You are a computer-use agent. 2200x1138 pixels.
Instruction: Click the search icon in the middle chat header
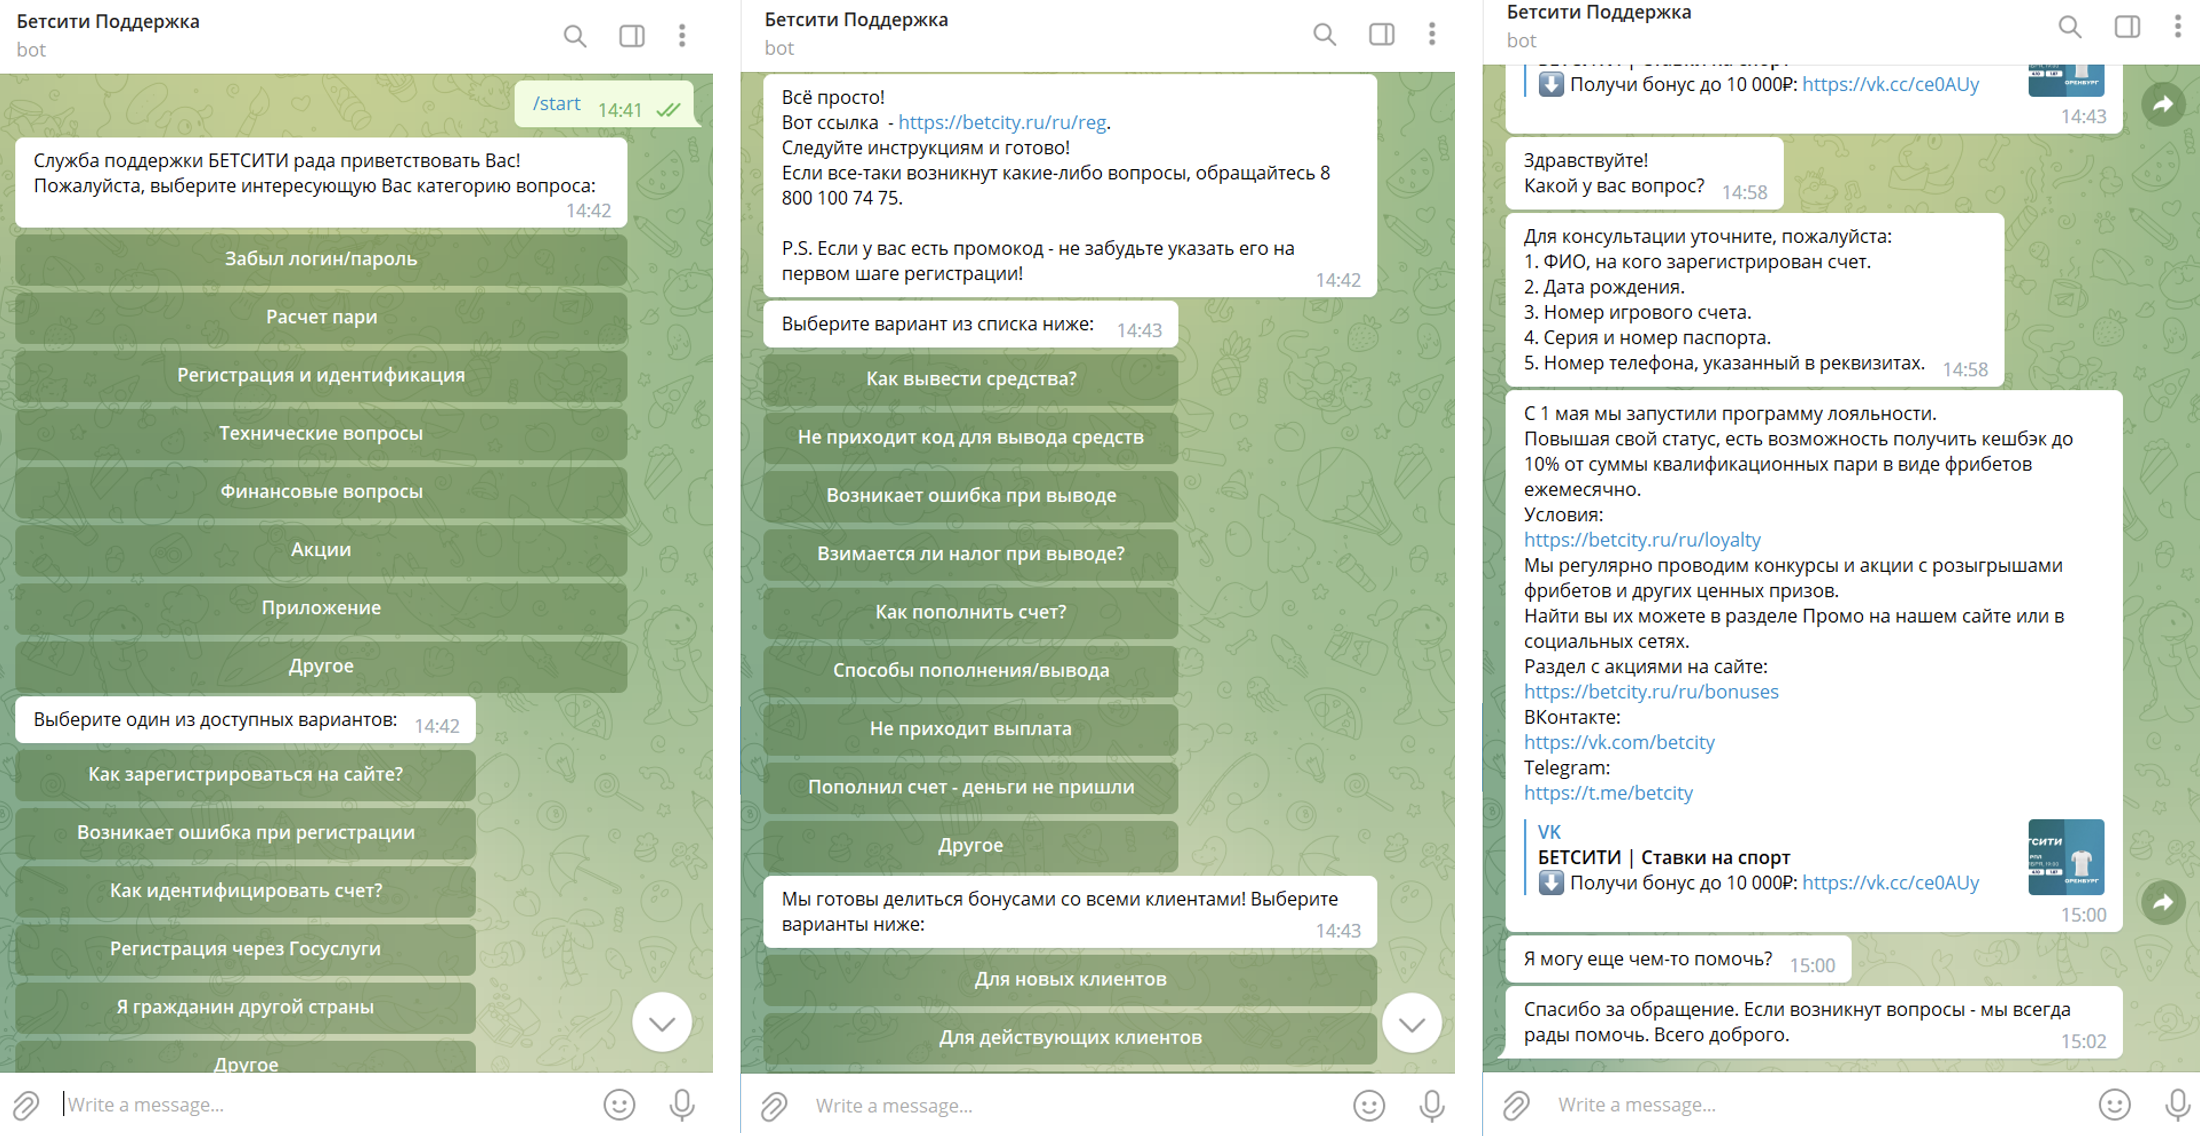click(x=1325, y=35)
